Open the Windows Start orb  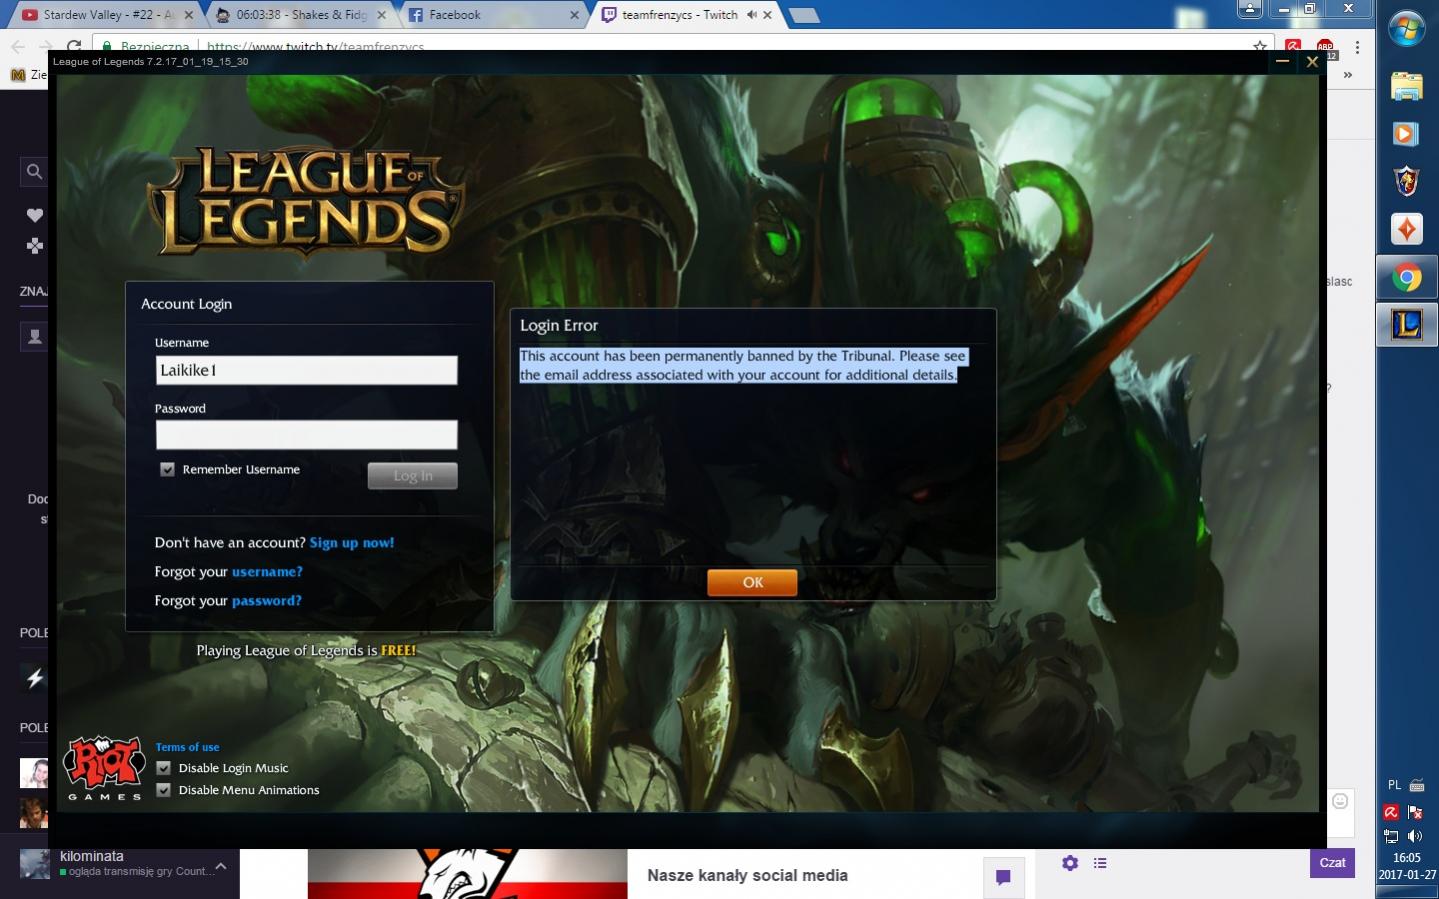(x=1406, y=28)
